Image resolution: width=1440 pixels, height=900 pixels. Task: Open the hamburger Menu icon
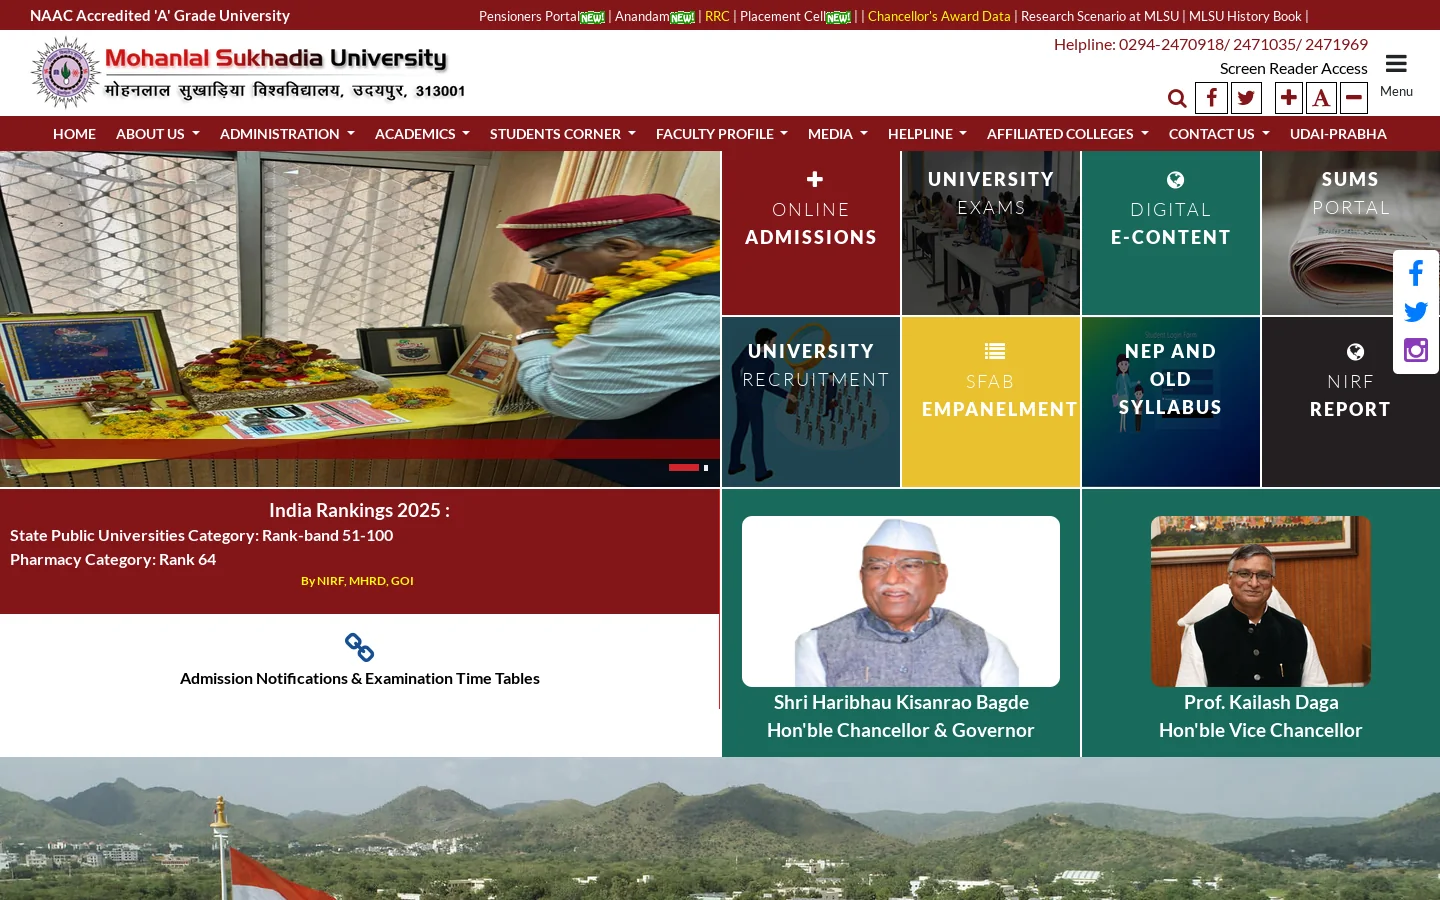click(1396, 64)
